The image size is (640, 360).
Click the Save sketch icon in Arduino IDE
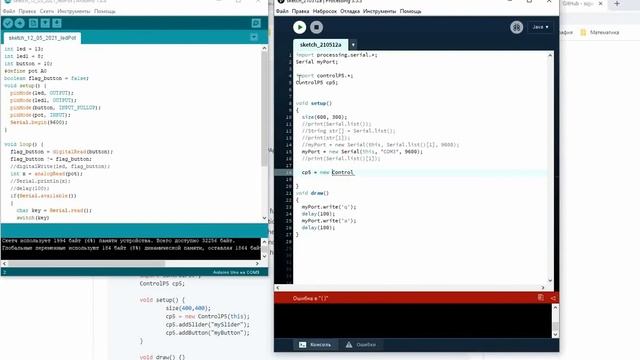(57, 23)
